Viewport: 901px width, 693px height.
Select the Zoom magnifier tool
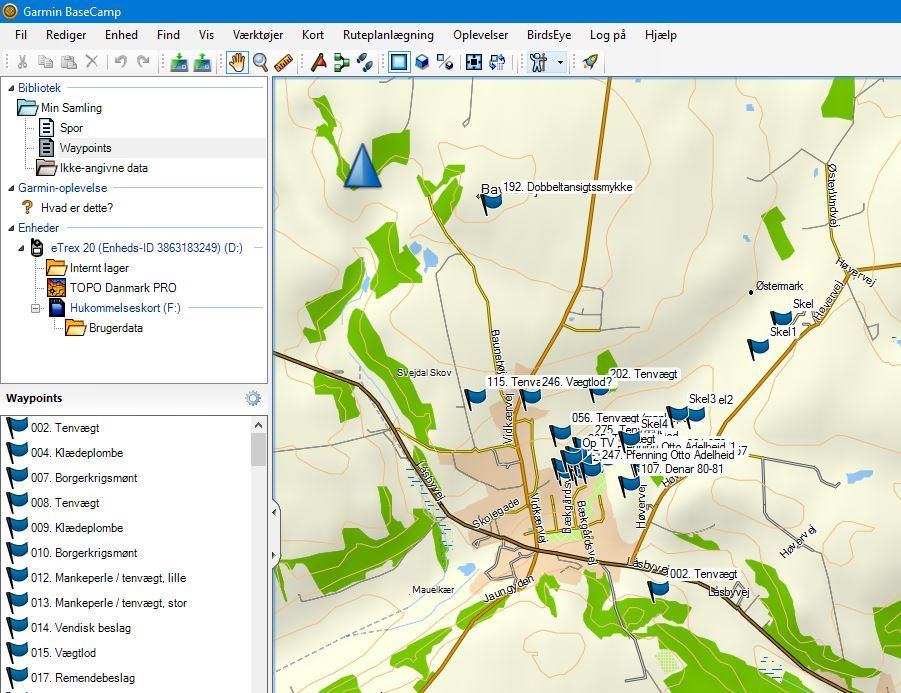(260, 62)
